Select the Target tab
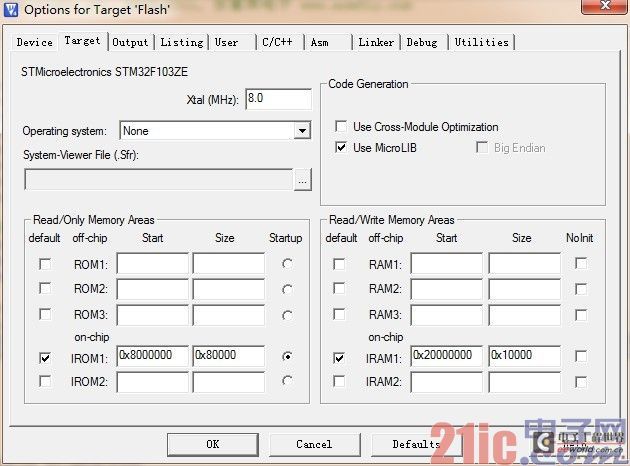 click(83, 41)
